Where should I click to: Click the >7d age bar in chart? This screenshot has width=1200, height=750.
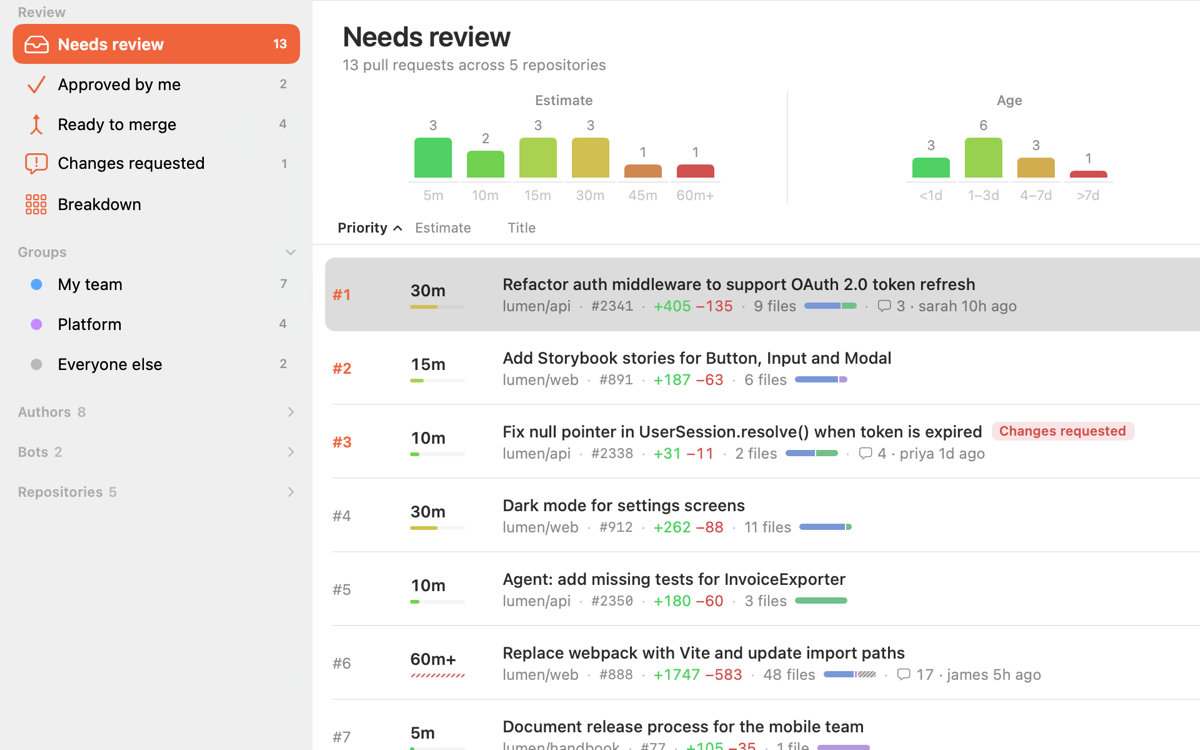tap(1088, 174)
